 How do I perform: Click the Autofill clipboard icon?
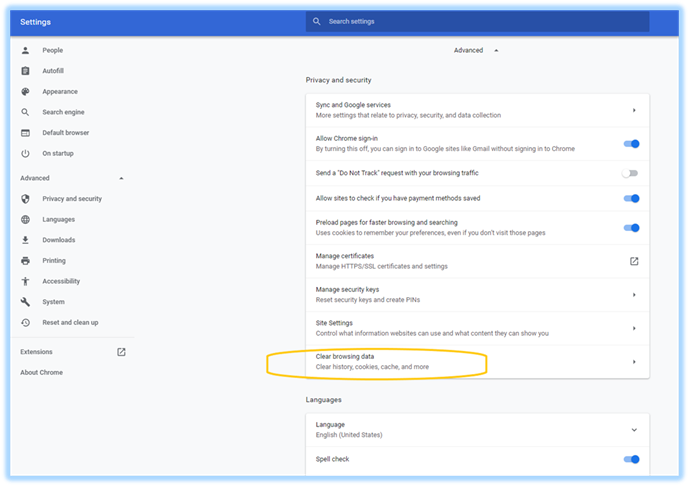click(x=25, y=71)
